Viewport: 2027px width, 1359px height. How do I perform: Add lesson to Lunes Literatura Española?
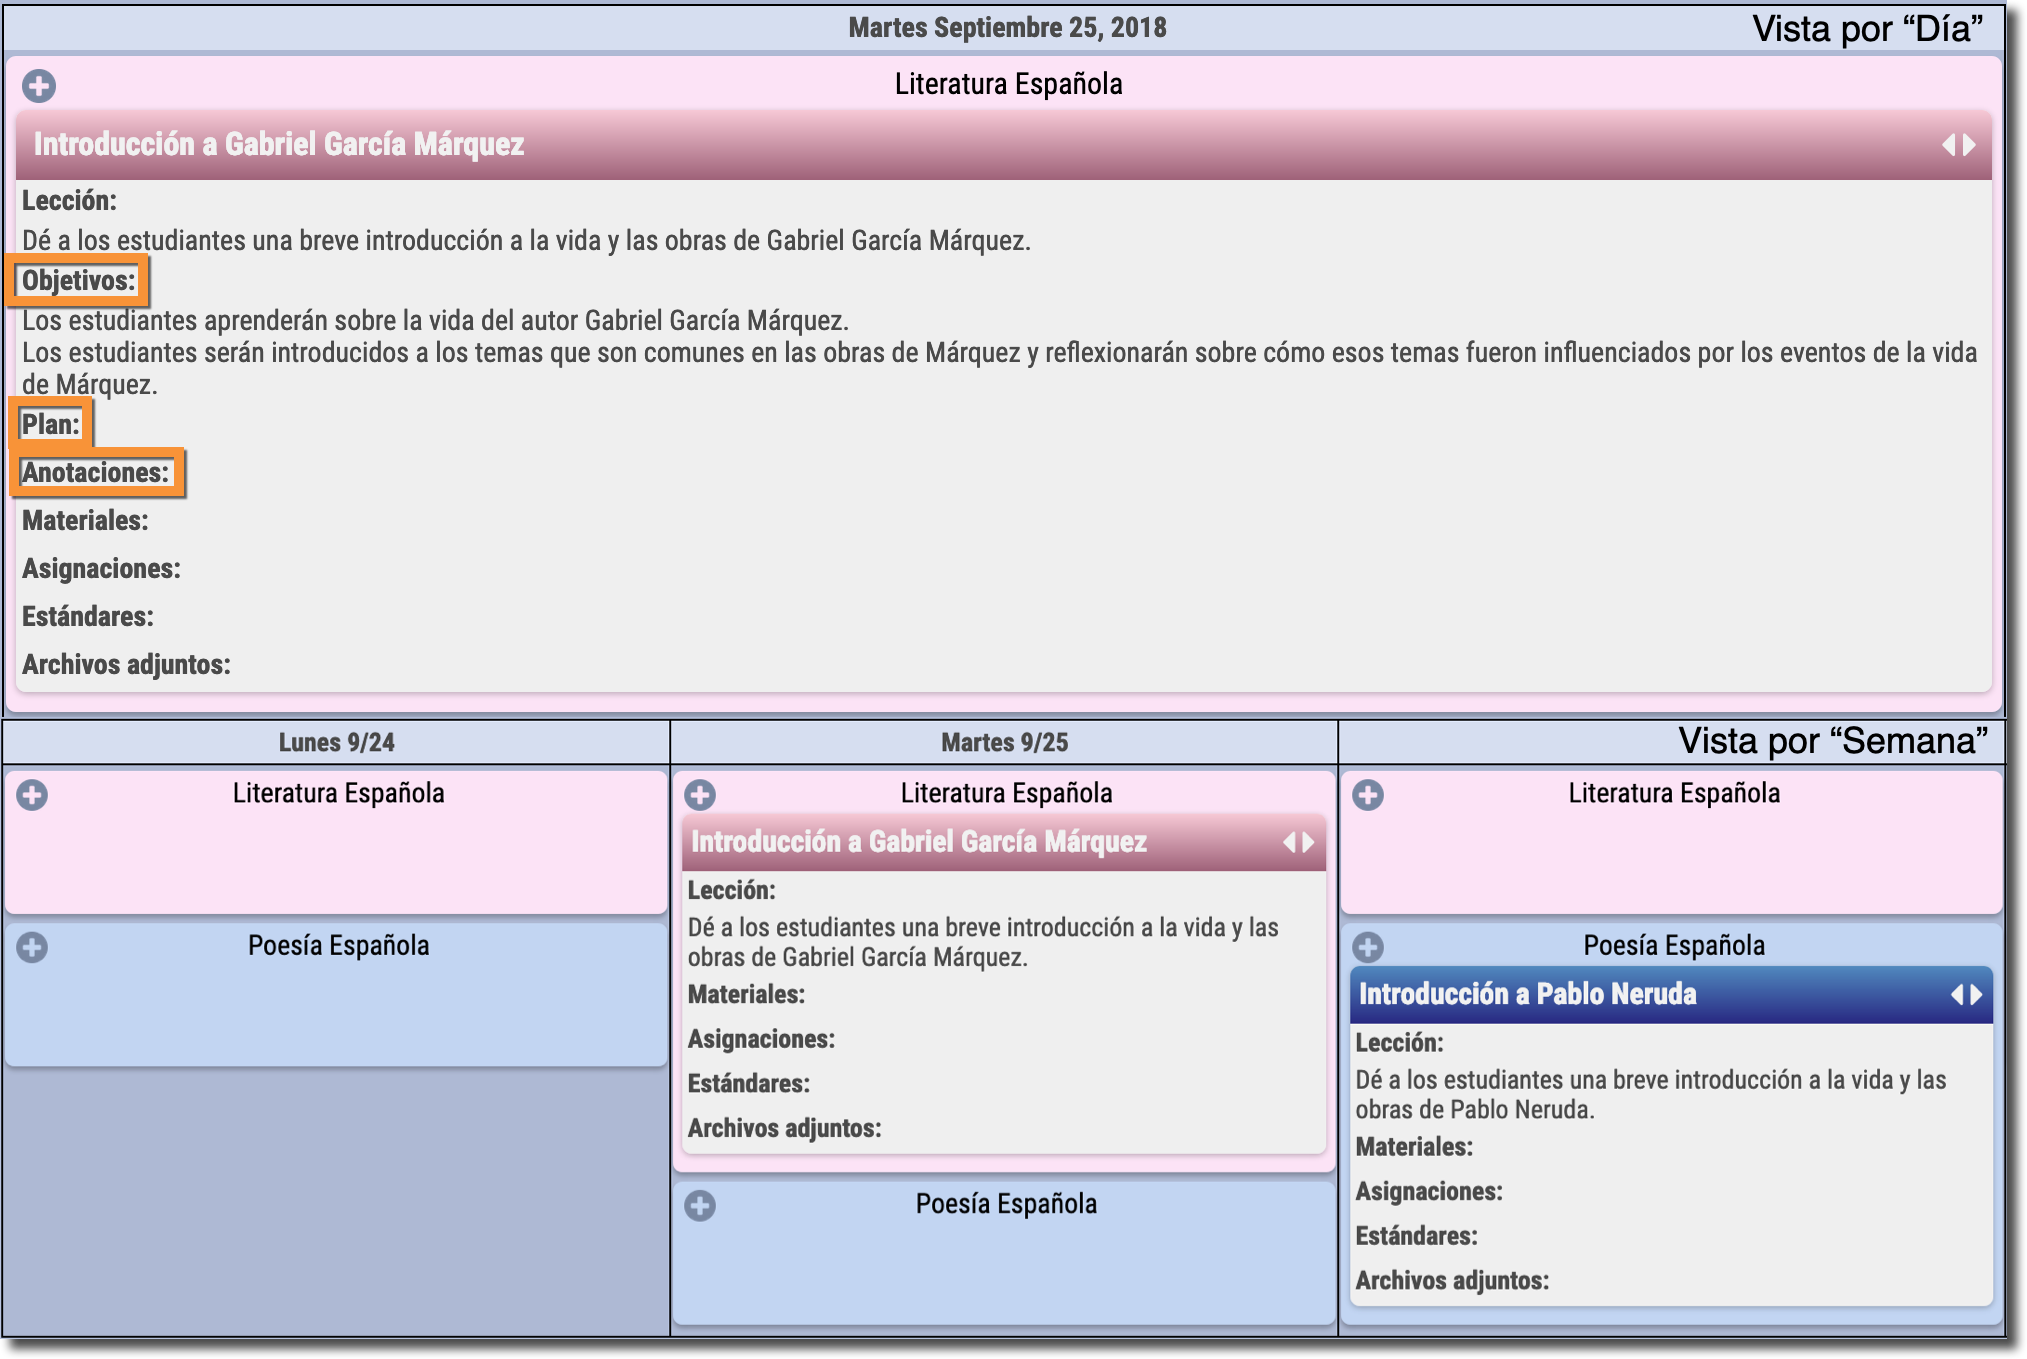pyautogui.click(x=32, y=795)
